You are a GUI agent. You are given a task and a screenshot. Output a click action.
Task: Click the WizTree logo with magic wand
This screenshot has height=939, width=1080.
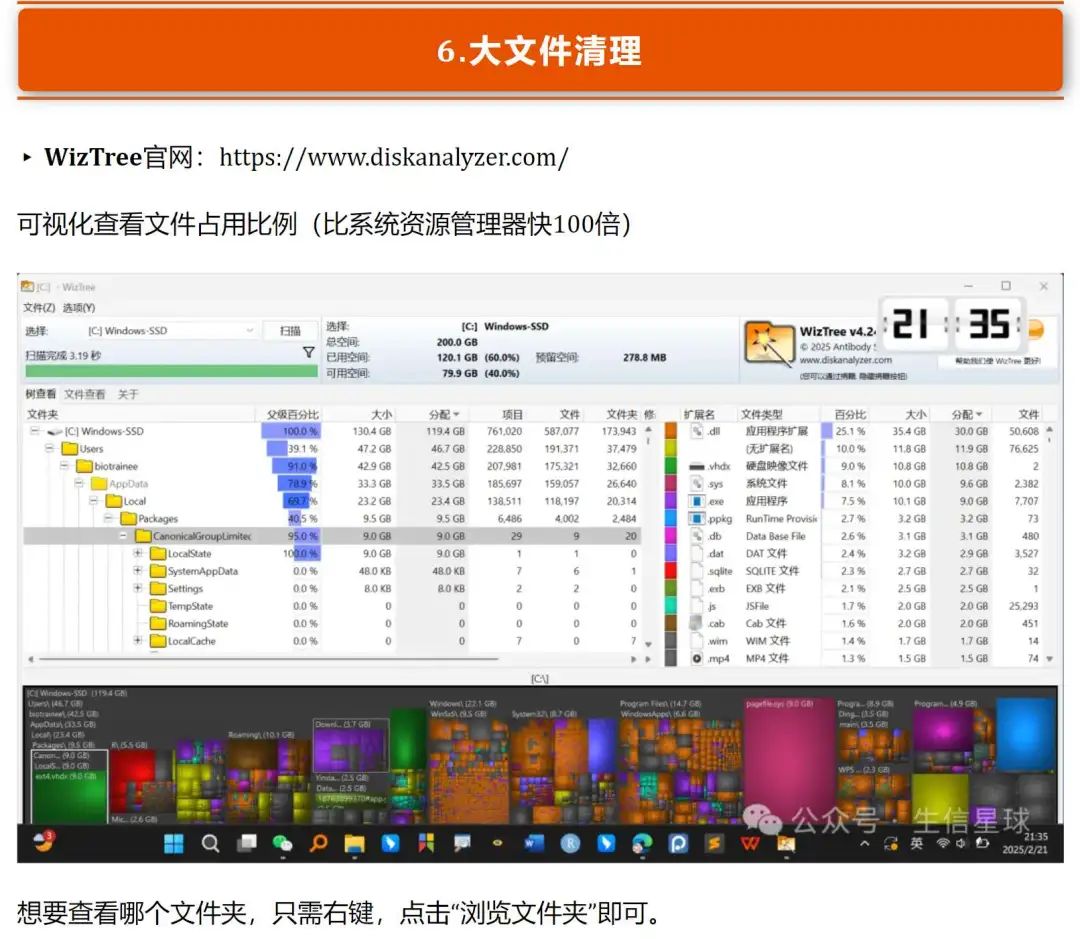769,344
